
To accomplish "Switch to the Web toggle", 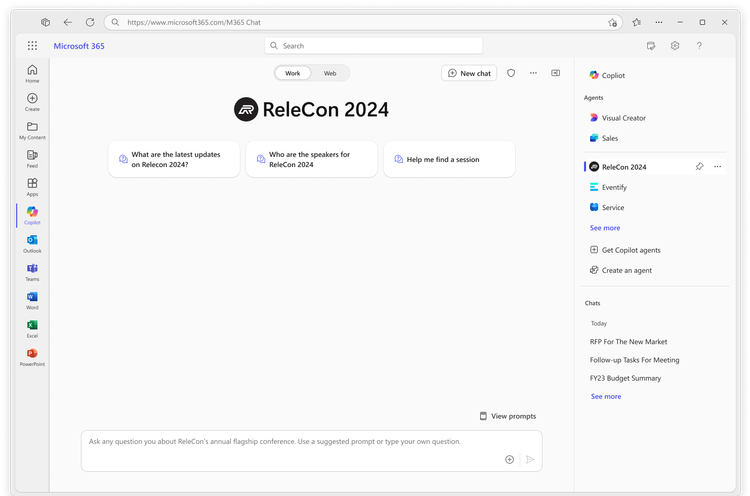I will (330, 73).
